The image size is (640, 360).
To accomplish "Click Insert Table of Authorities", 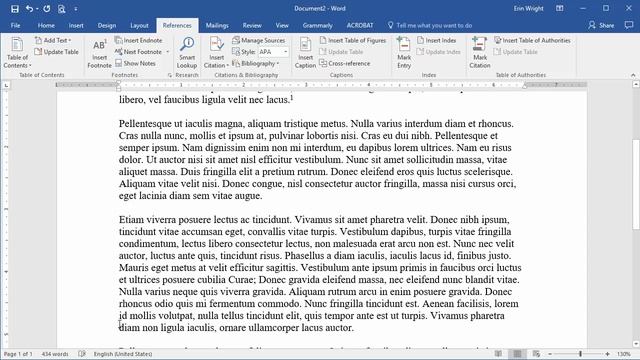I will pyautogui.click(x=532, y=40).
